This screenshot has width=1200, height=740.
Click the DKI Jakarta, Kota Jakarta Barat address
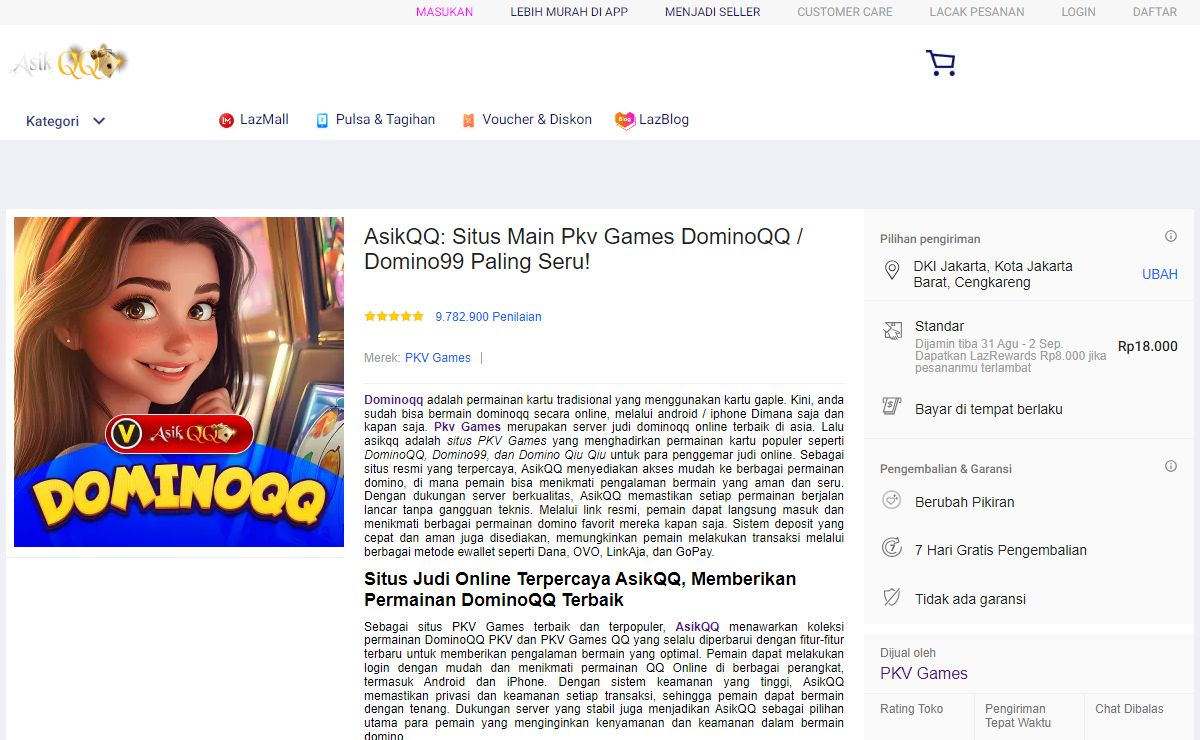point(993,274)
